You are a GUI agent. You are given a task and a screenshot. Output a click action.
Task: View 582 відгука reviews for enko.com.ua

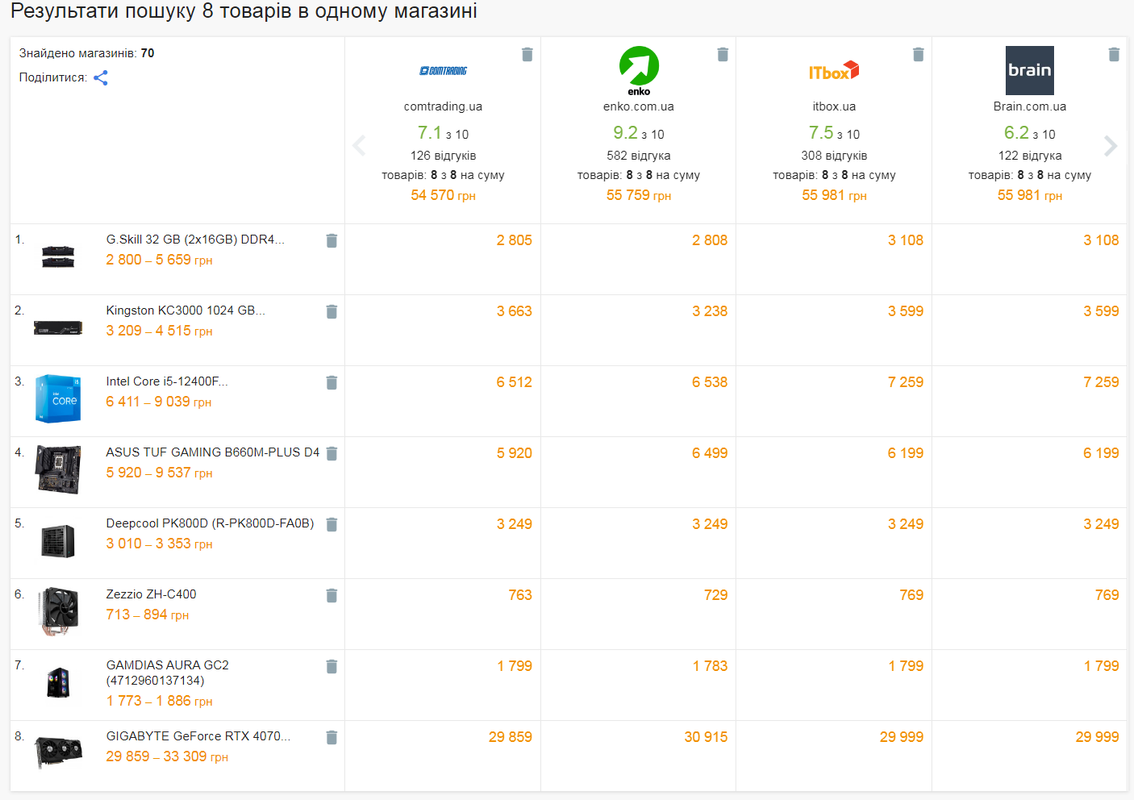pyautogui.click(x=639, y=156)
